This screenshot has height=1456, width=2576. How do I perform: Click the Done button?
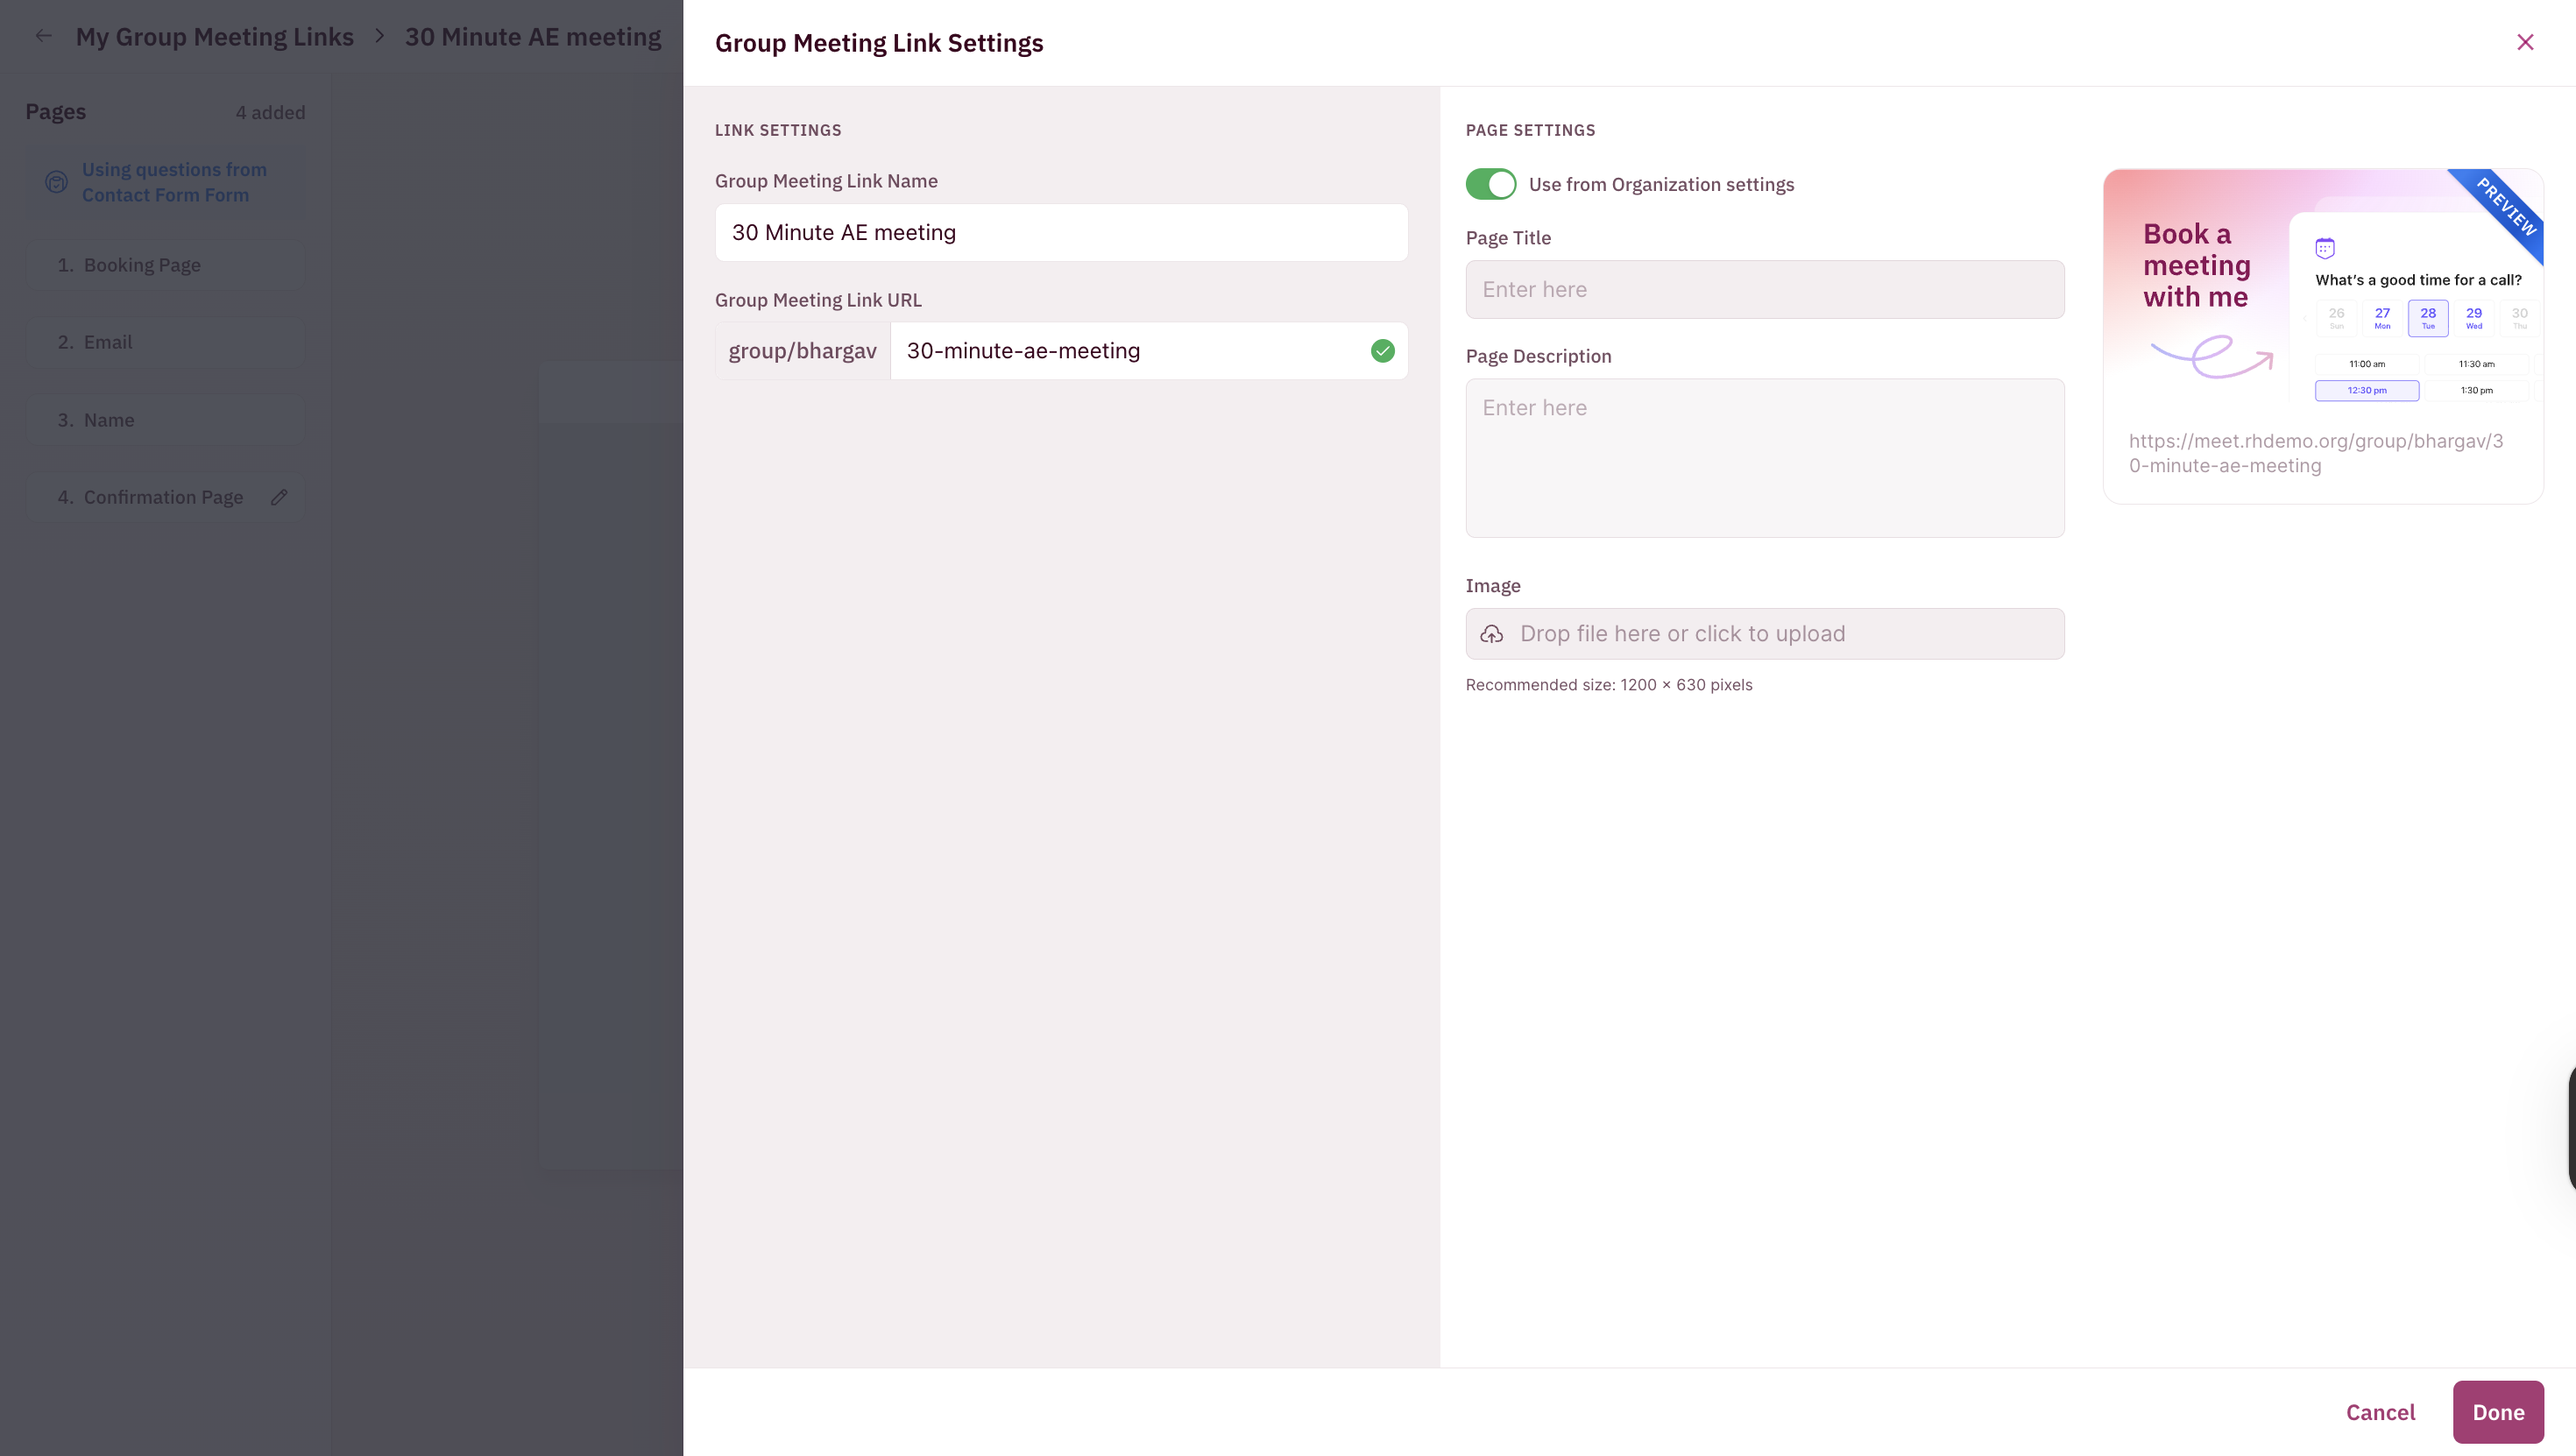[2497, 1412]
